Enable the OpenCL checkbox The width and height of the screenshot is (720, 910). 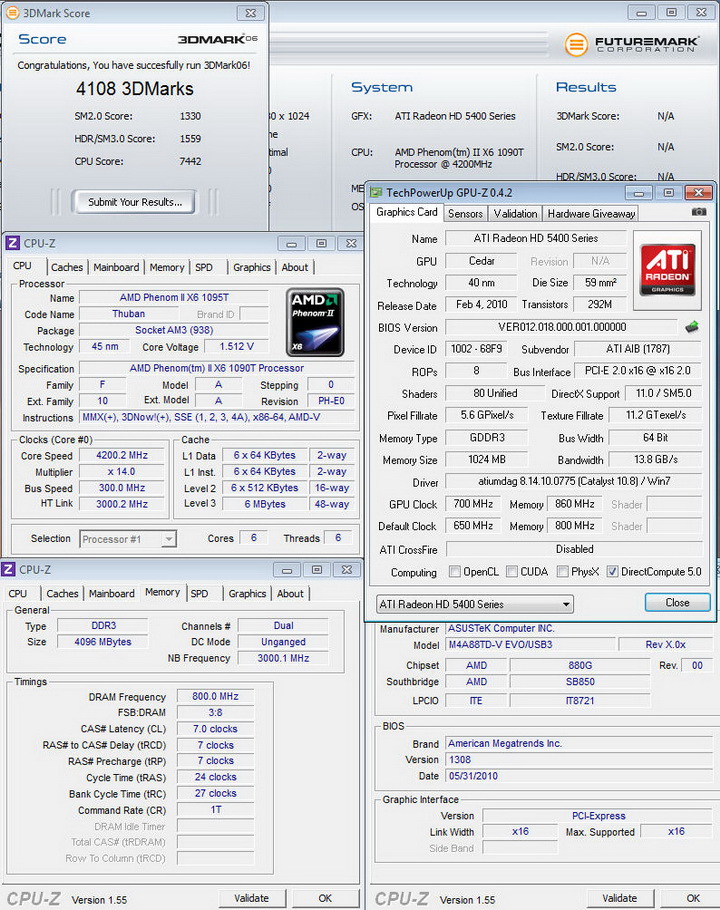tap(455, 572)
